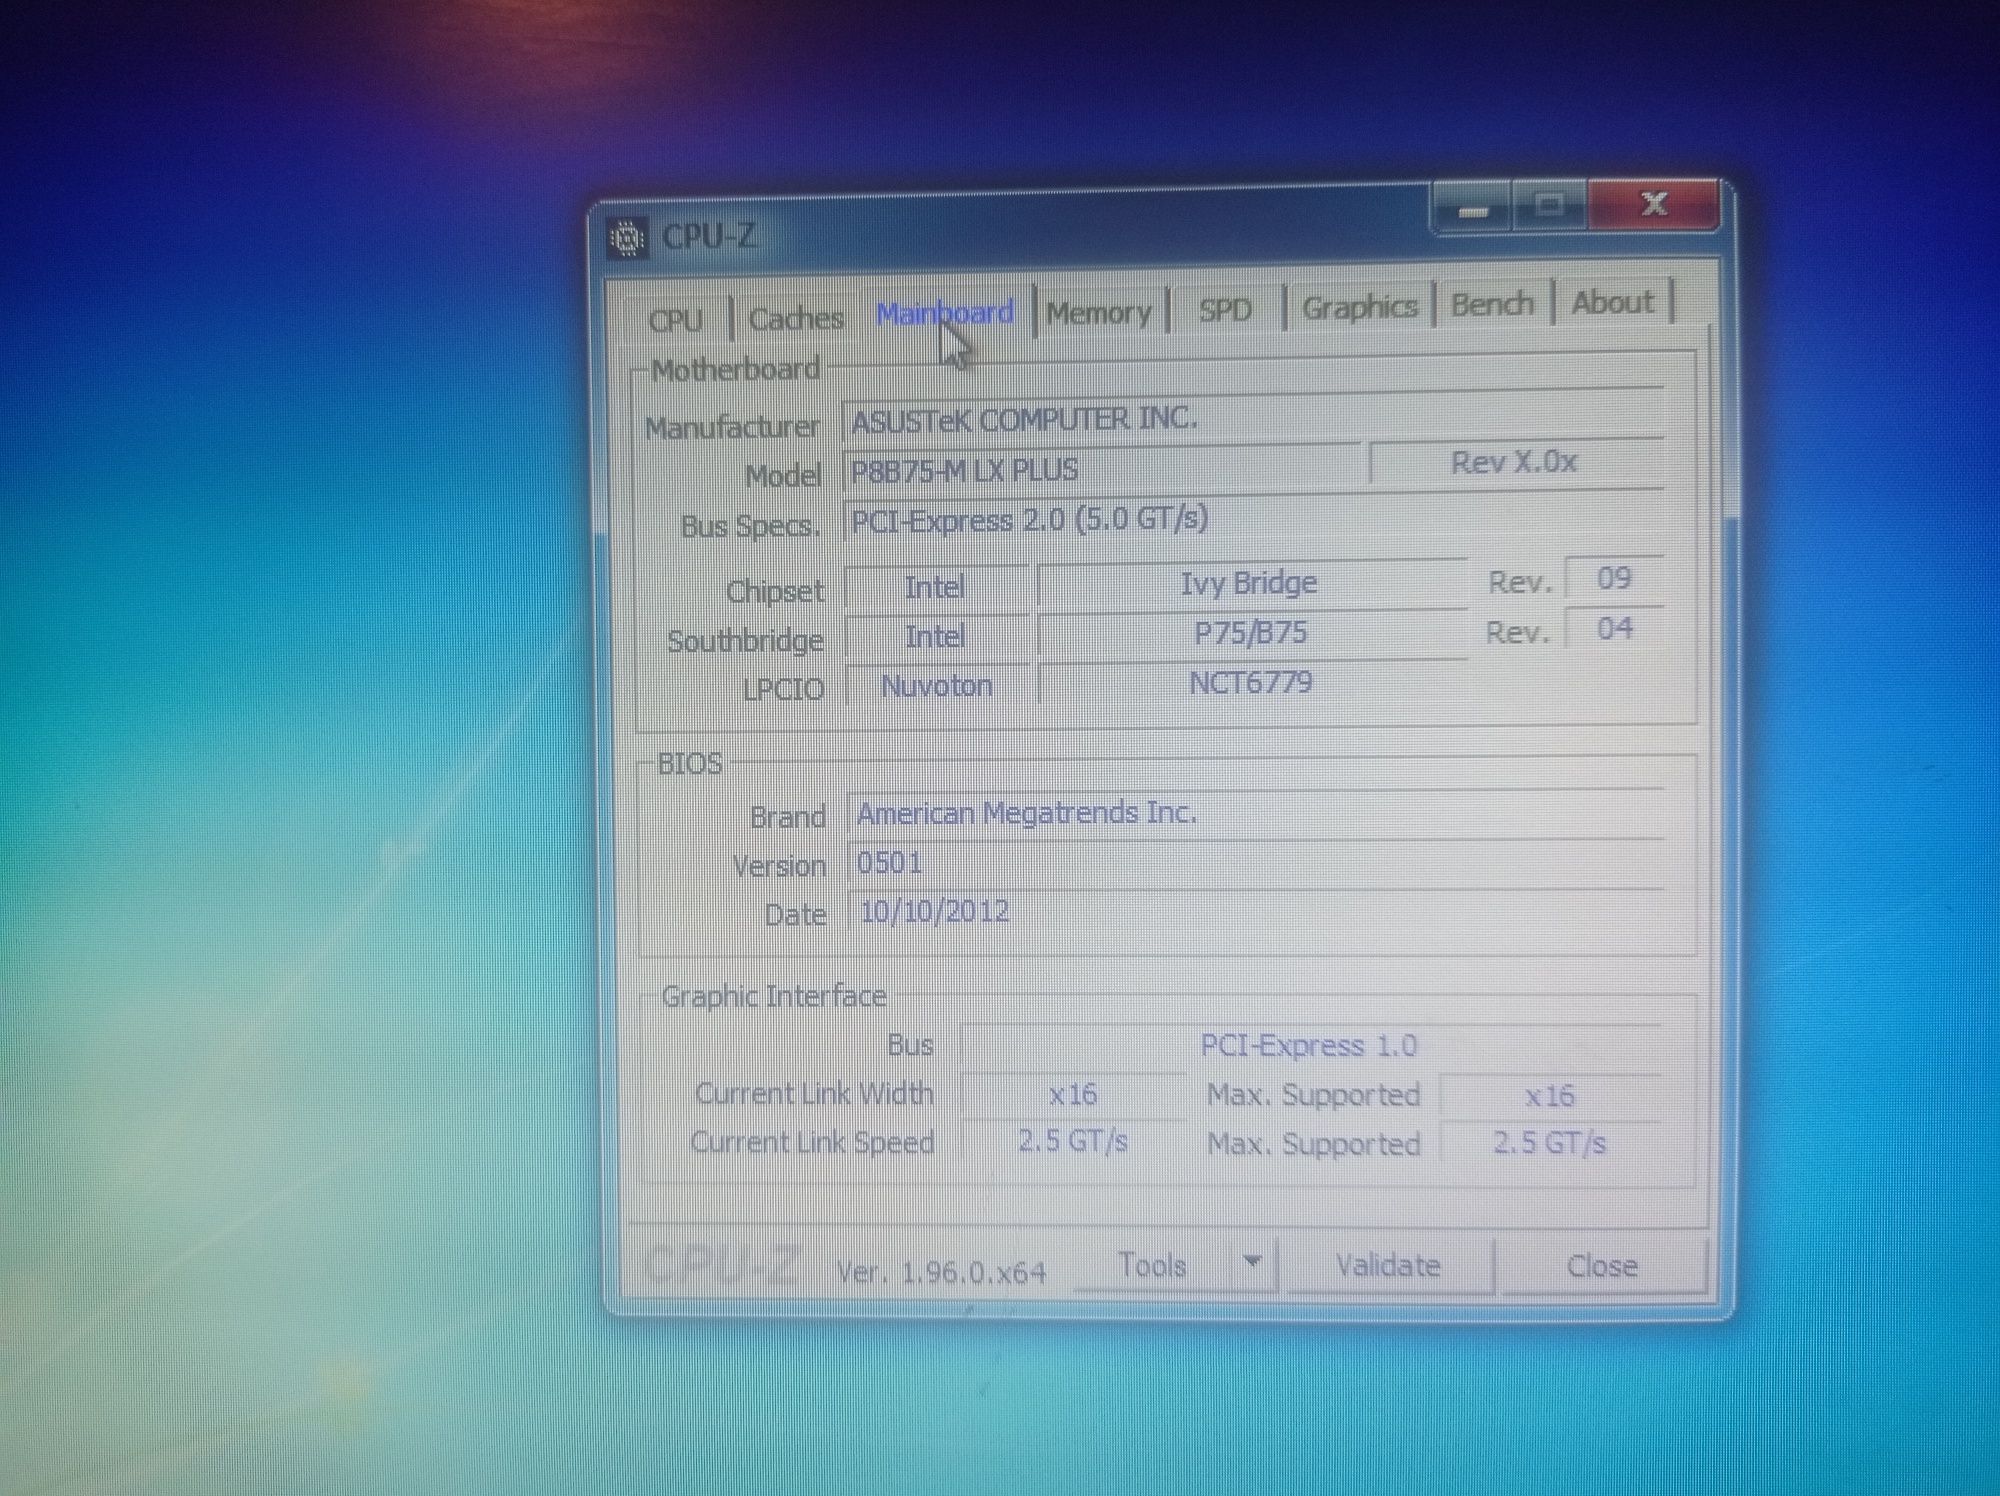Click the Intel southbridge vendor field
The width and height of the screenshot is (2000, 1496).
[935, 636]
